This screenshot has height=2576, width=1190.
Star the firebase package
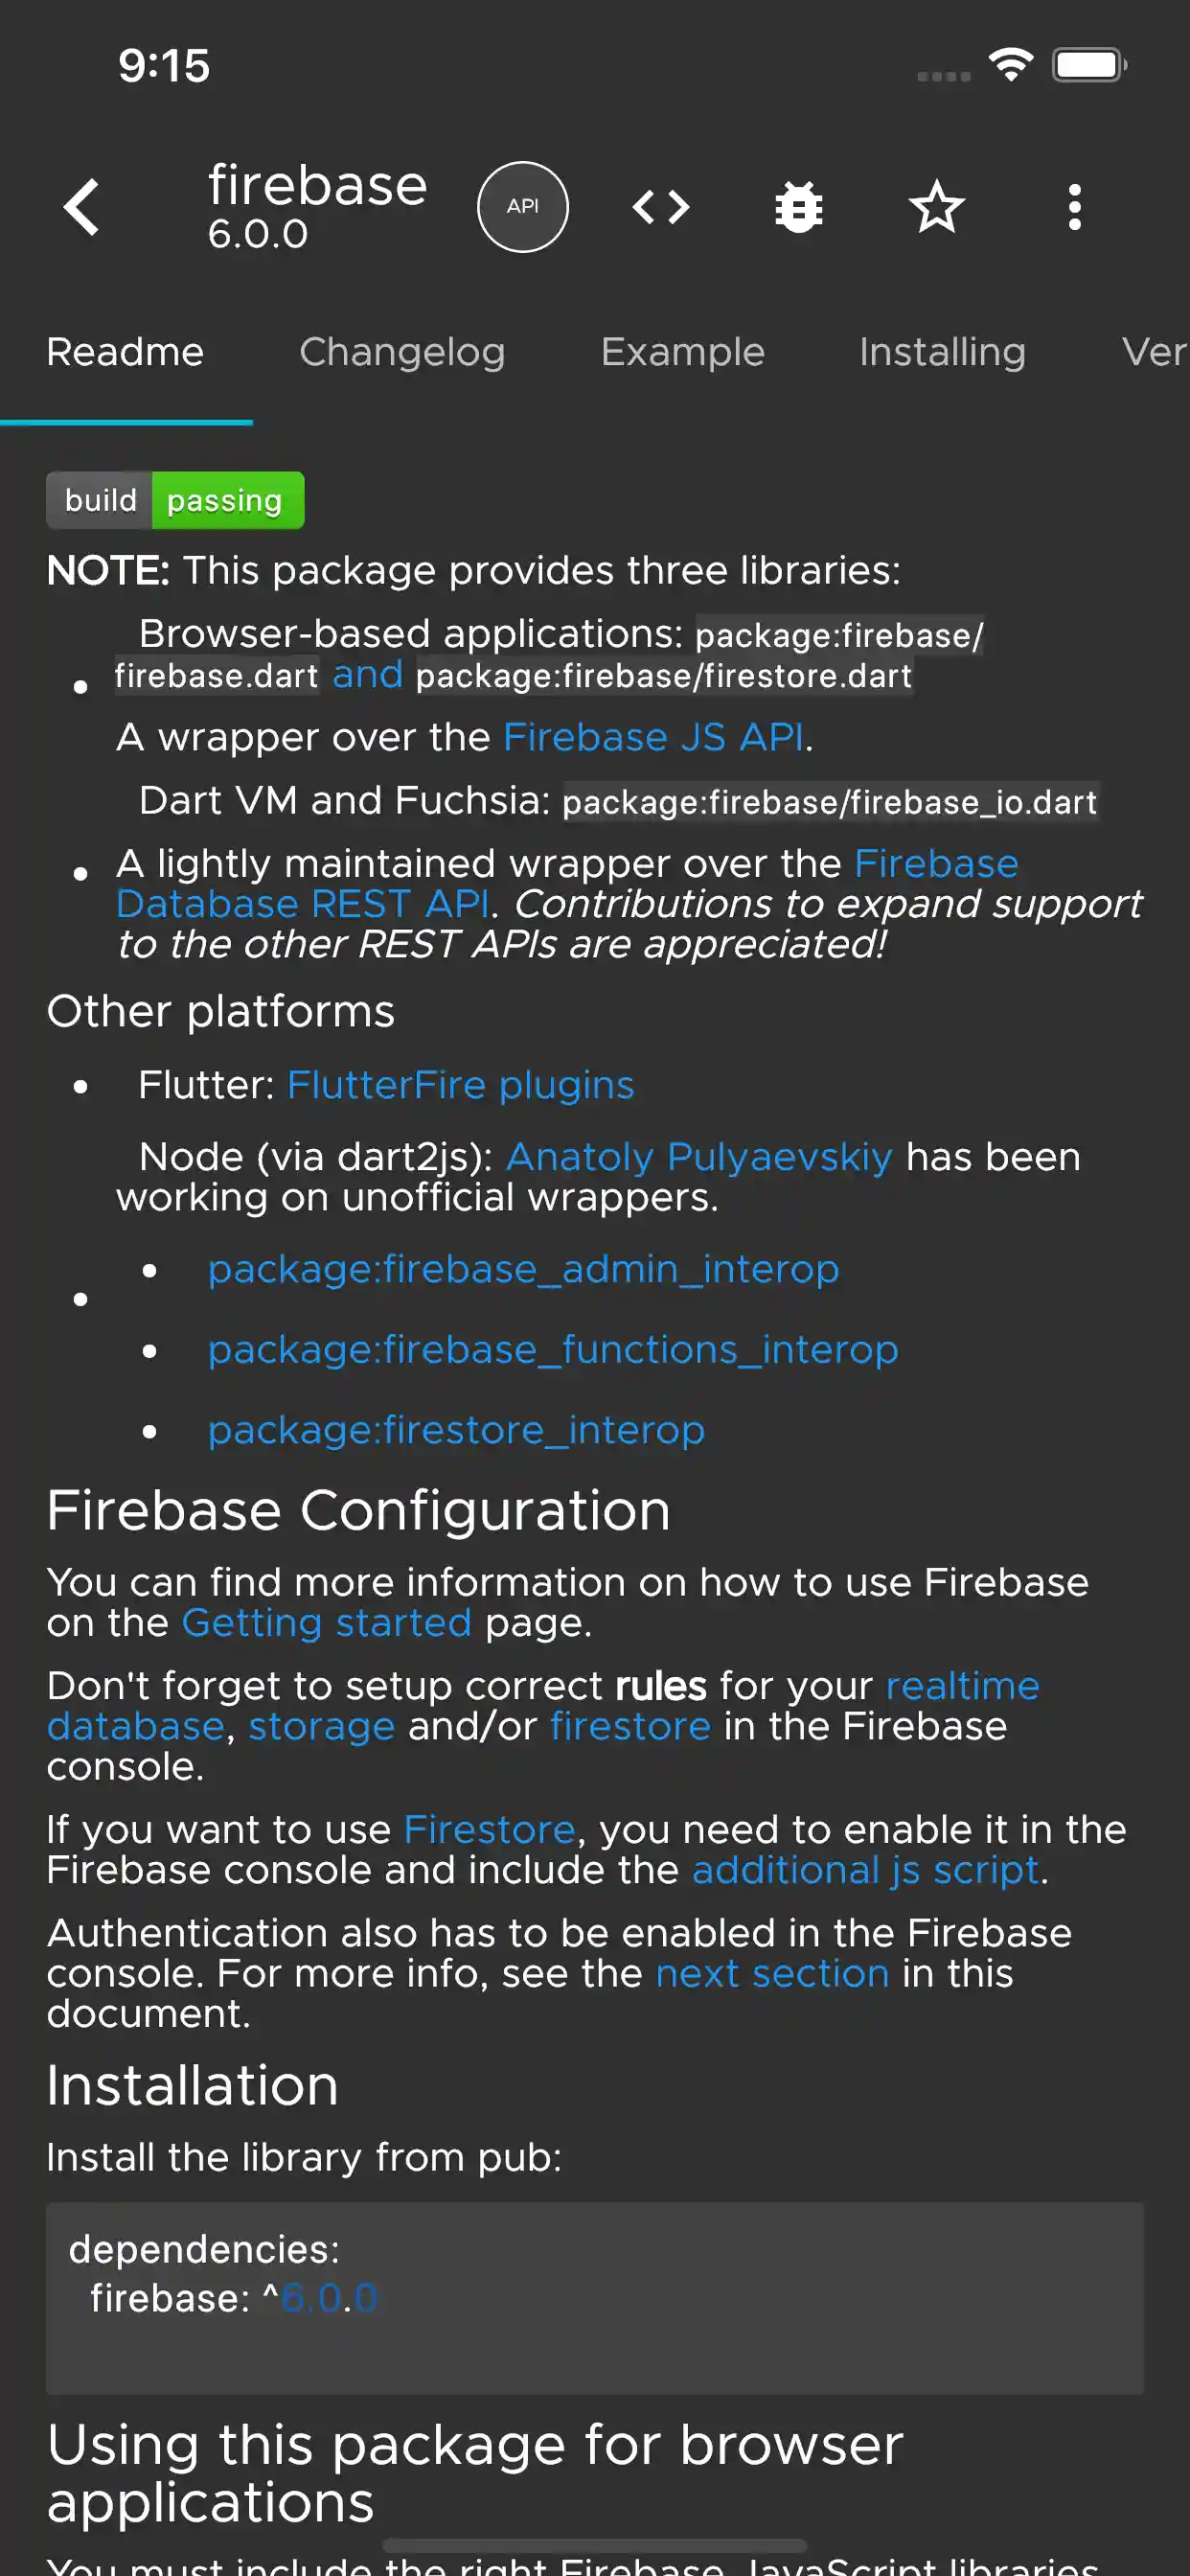tap(936, 206)
